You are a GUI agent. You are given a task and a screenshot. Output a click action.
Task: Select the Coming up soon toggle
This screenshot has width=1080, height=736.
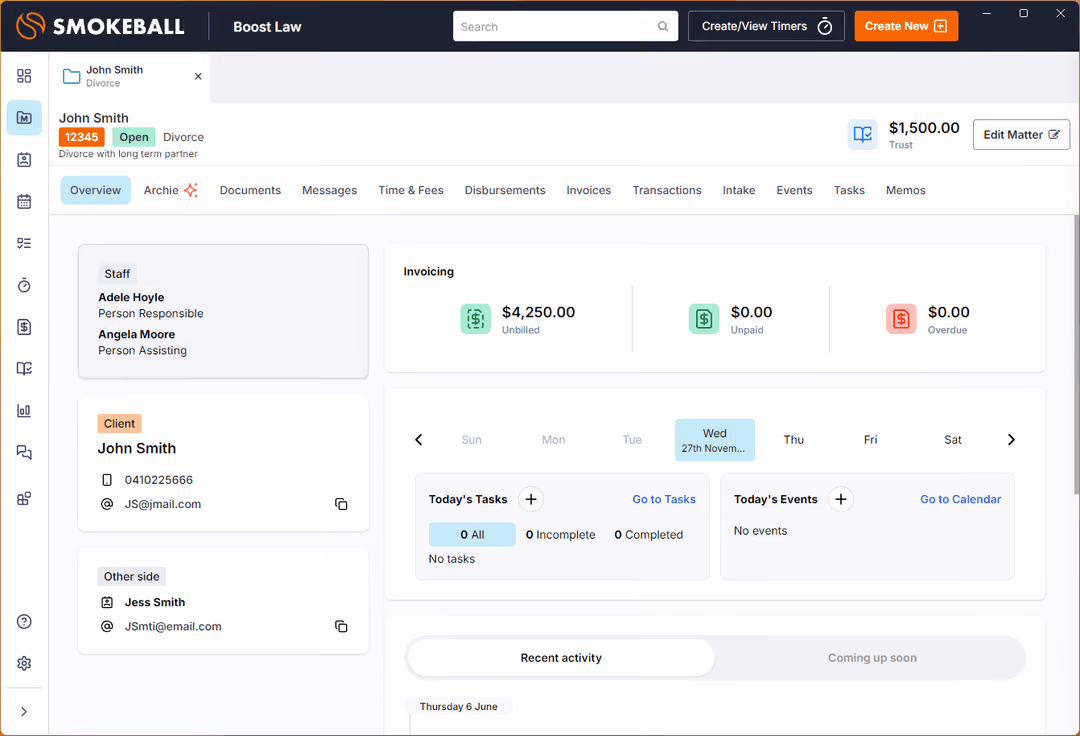coord(871,658)
